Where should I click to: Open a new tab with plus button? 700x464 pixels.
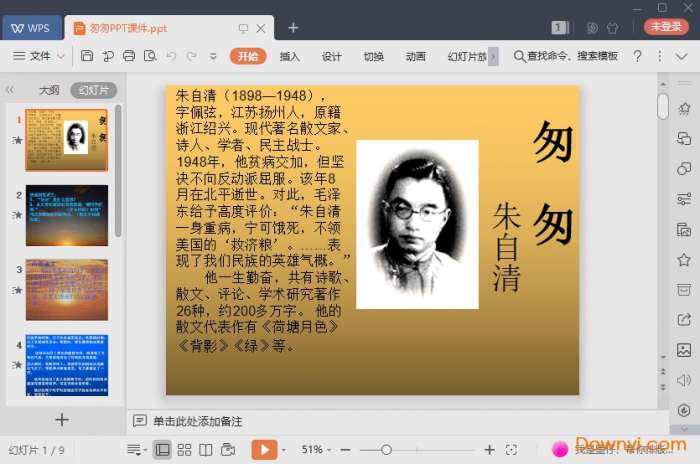[x=293, y=28]
